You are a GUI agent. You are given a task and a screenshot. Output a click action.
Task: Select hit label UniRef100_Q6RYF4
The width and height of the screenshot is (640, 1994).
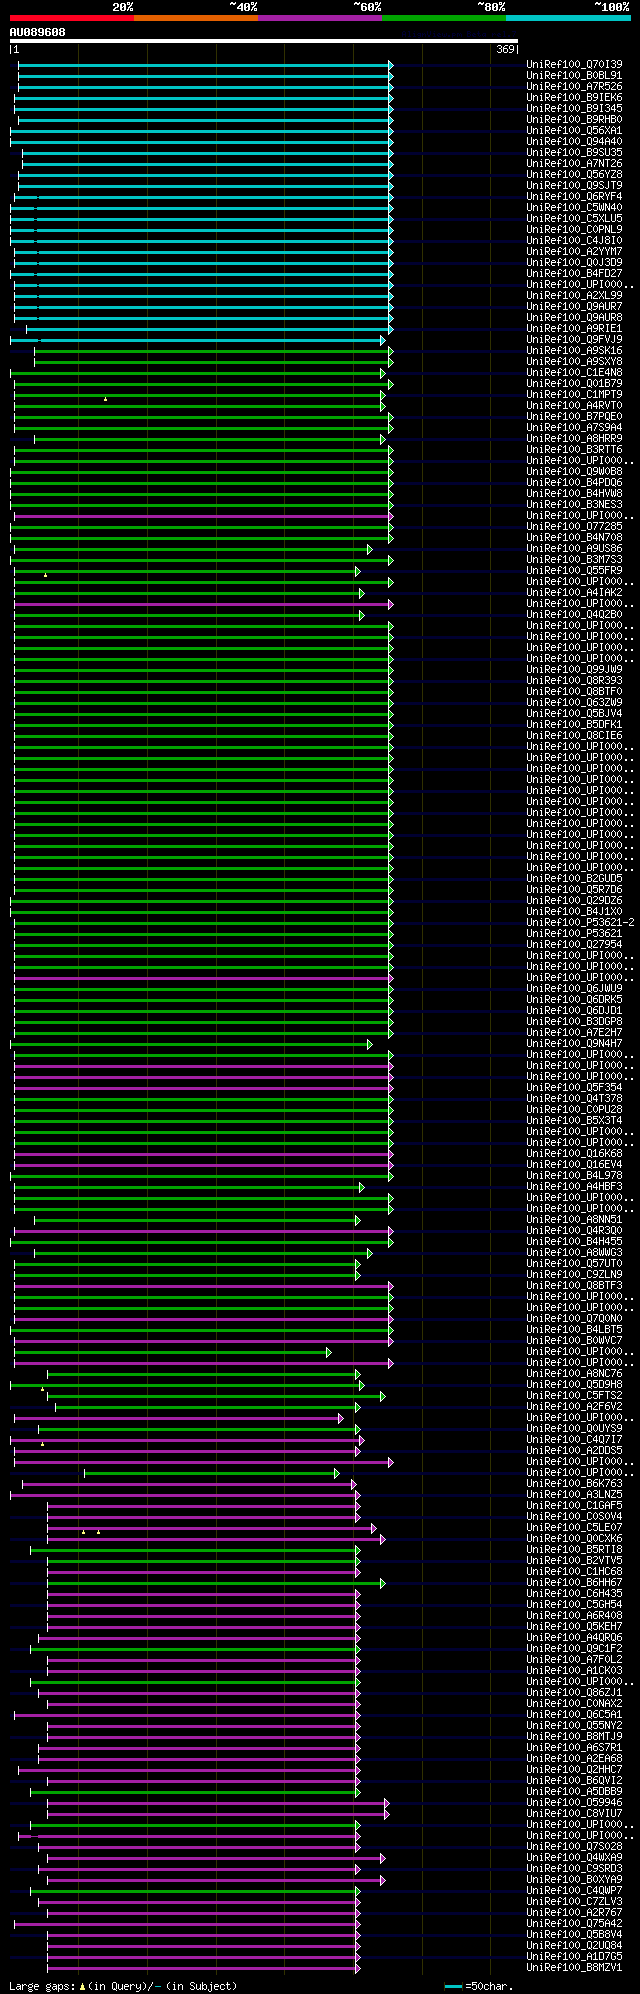coord(574,196)
